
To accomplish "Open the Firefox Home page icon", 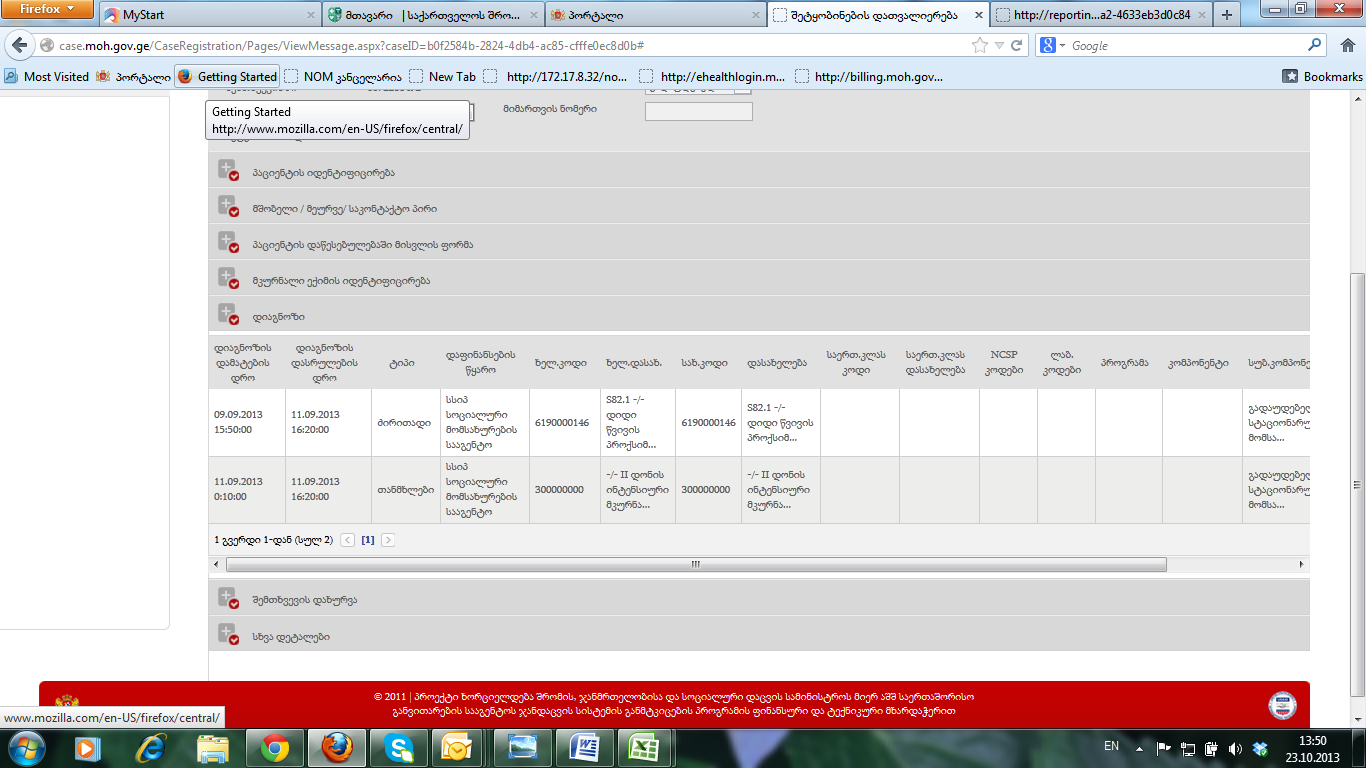I will click(x=1347, y=46).
